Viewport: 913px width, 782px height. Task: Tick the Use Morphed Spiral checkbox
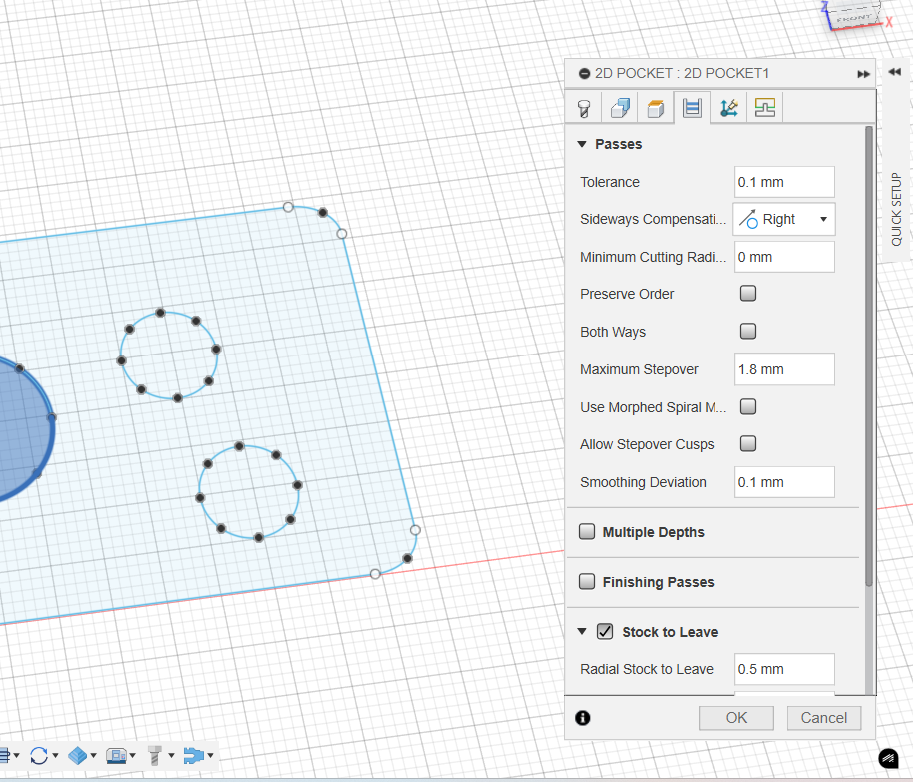pyautogui.click(x=748, y=406)
